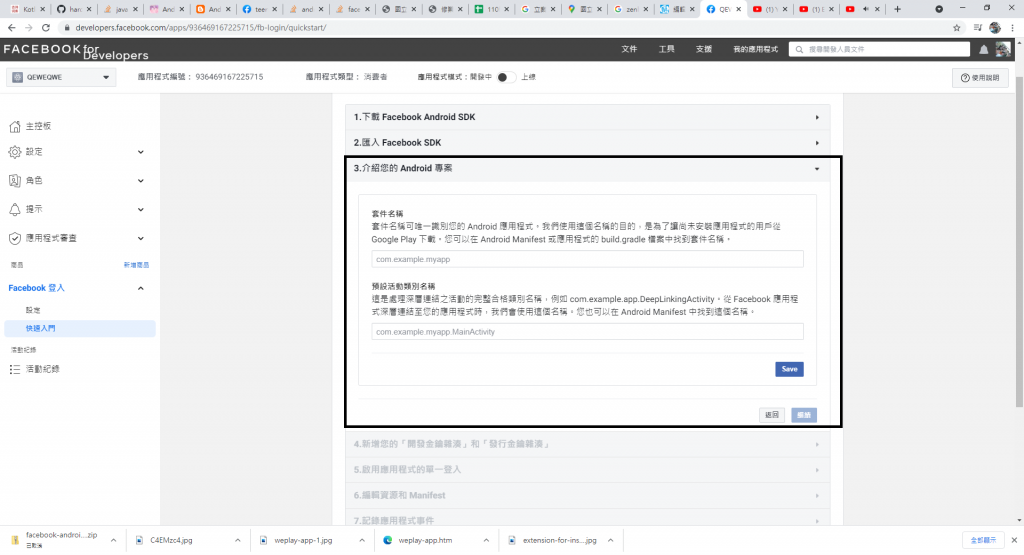This screenshot has height=555, width=1024.
Task: Toggle app mode switch from 開發中 to 上線
Action: [x=506, y=77]
